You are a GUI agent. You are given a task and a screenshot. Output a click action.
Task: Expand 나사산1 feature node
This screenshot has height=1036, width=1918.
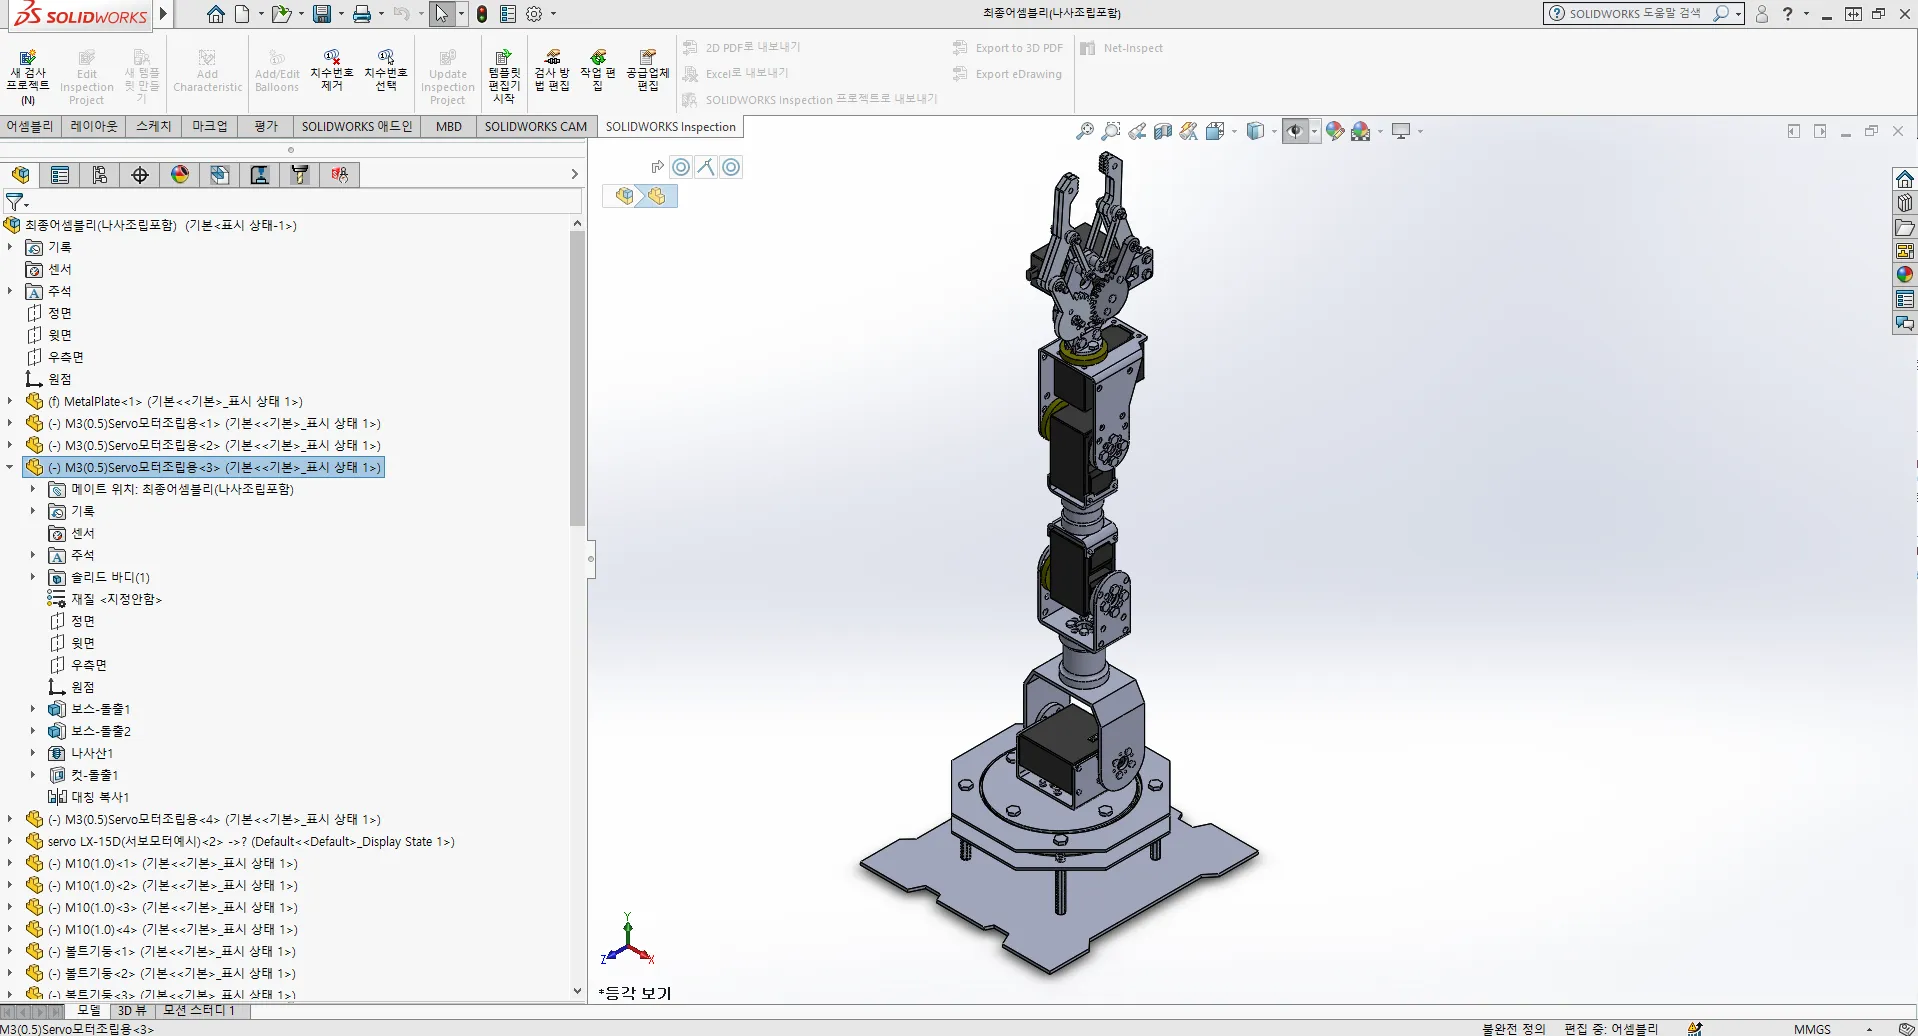click(33, 753)
